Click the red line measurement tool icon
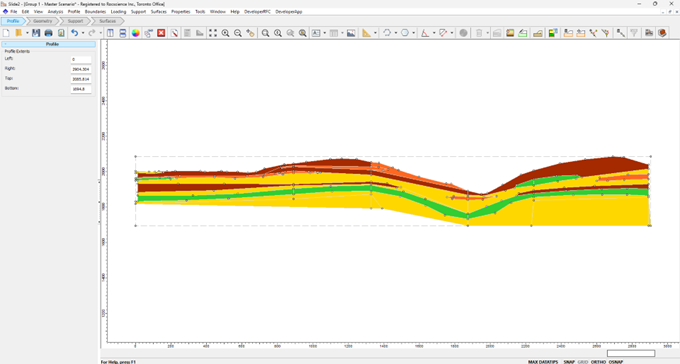Image resolution: width=680 pixels, height=364 pixels. pos(443,33)
